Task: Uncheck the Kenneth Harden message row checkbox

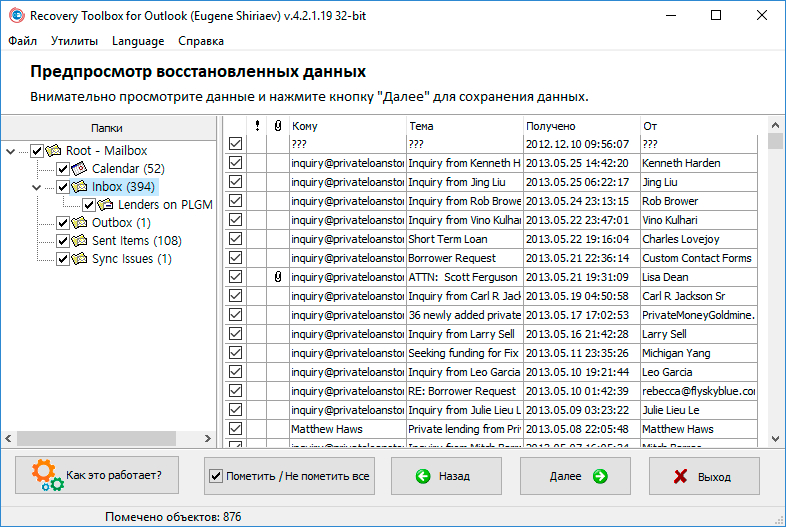Action: click(x=235, y=162)
